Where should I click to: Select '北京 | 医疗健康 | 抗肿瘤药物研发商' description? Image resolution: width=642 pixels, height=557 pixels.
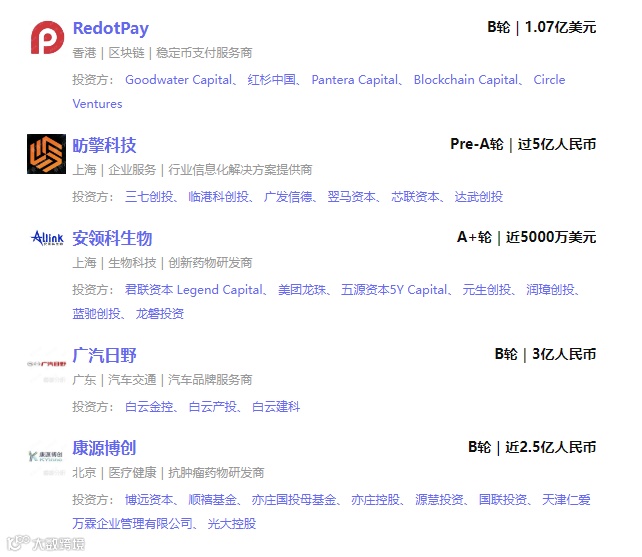click(x=168, y=473)
